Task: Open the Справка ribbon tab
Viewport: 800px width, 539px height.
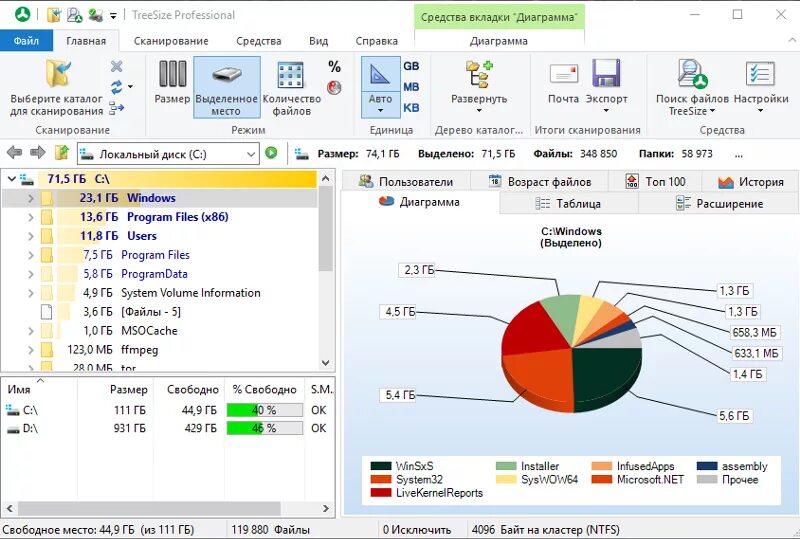Action: point(377,41)
